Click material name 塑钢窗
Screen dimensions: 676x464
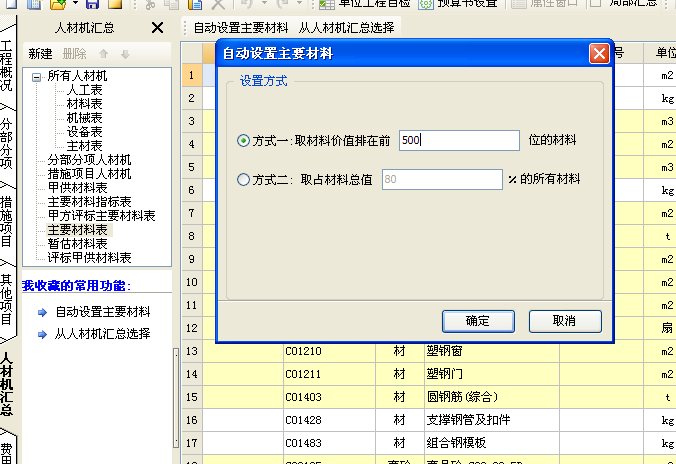coord(444,351)
